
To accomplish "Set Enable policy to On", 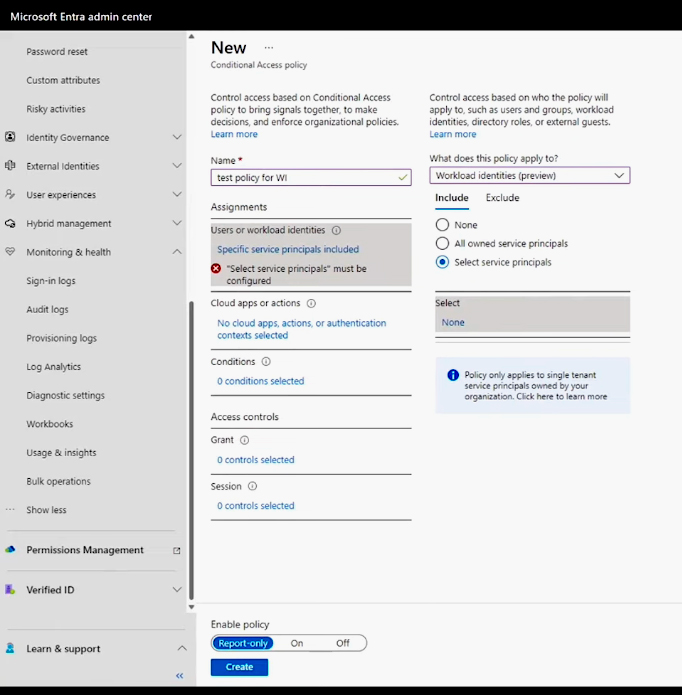I will (x=297, y=643).
